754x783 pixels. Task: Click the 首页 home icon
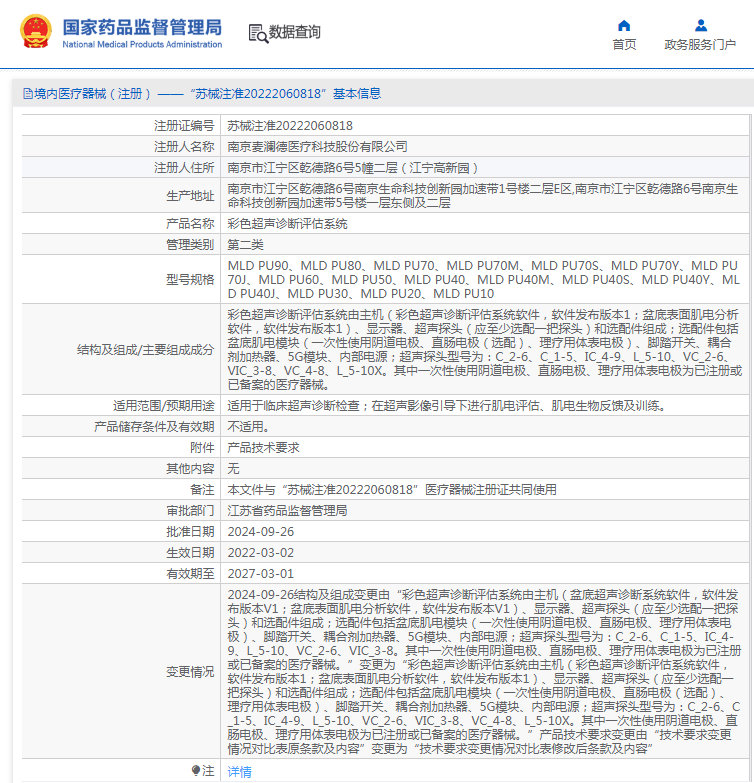point(624,25)
